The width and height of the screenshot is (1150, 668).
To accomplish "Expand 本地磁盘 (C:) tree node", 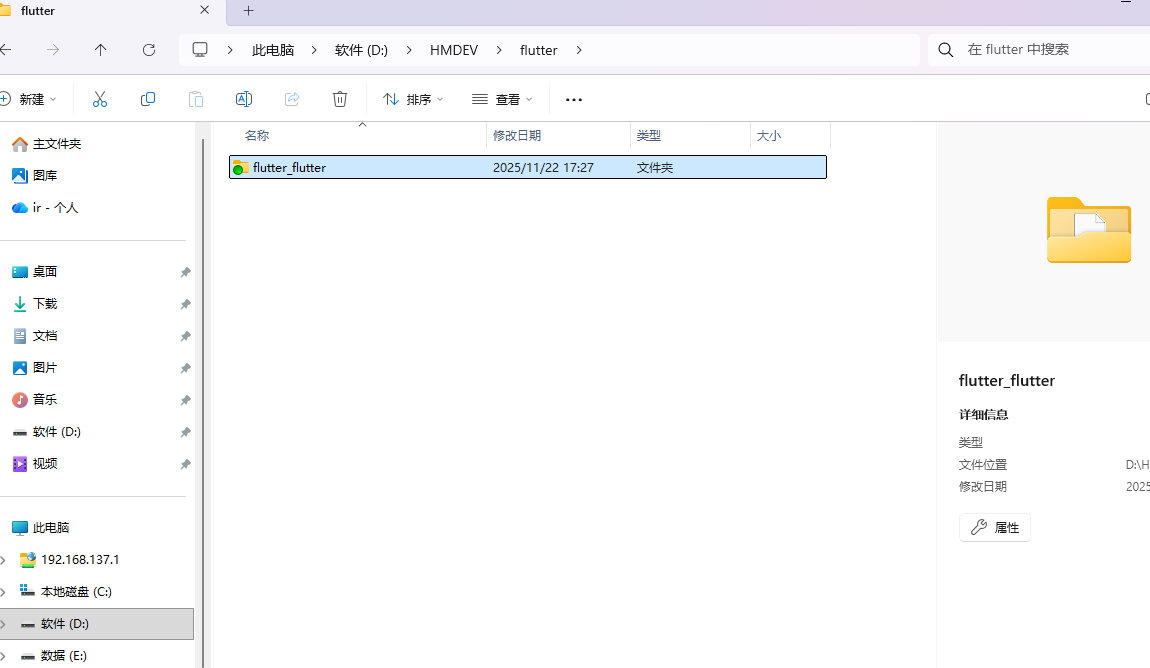I will [x=4, y=592].
